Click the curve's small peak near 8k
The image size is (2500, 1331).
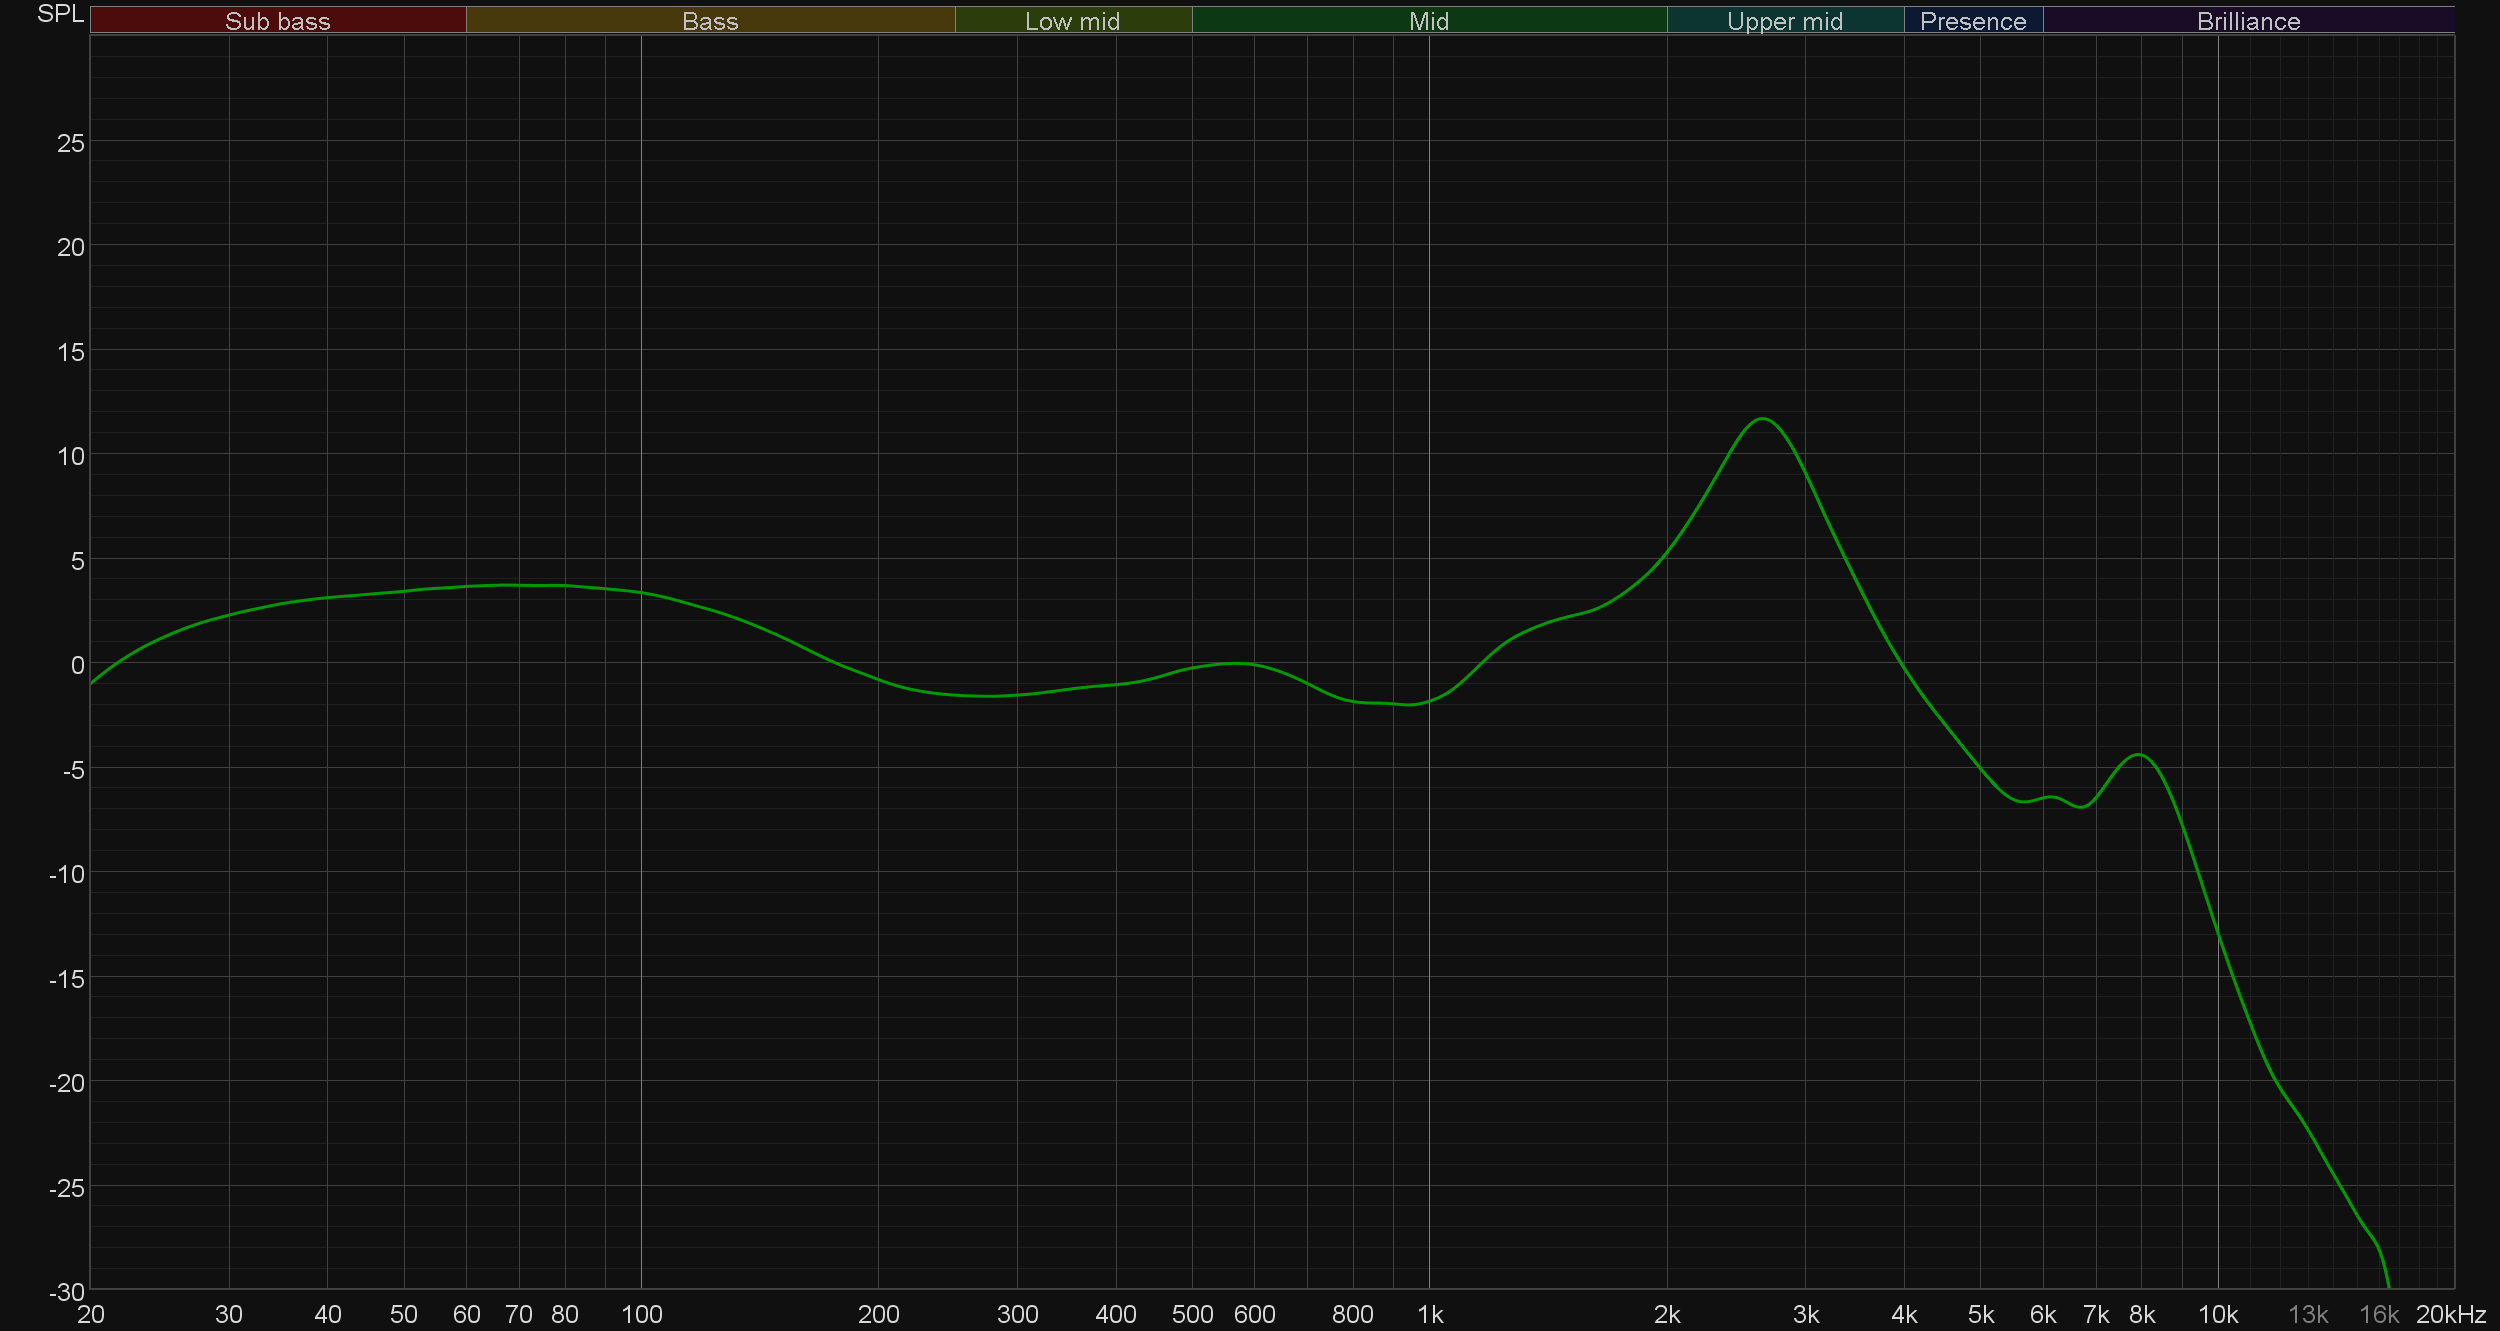[2138, 755]
